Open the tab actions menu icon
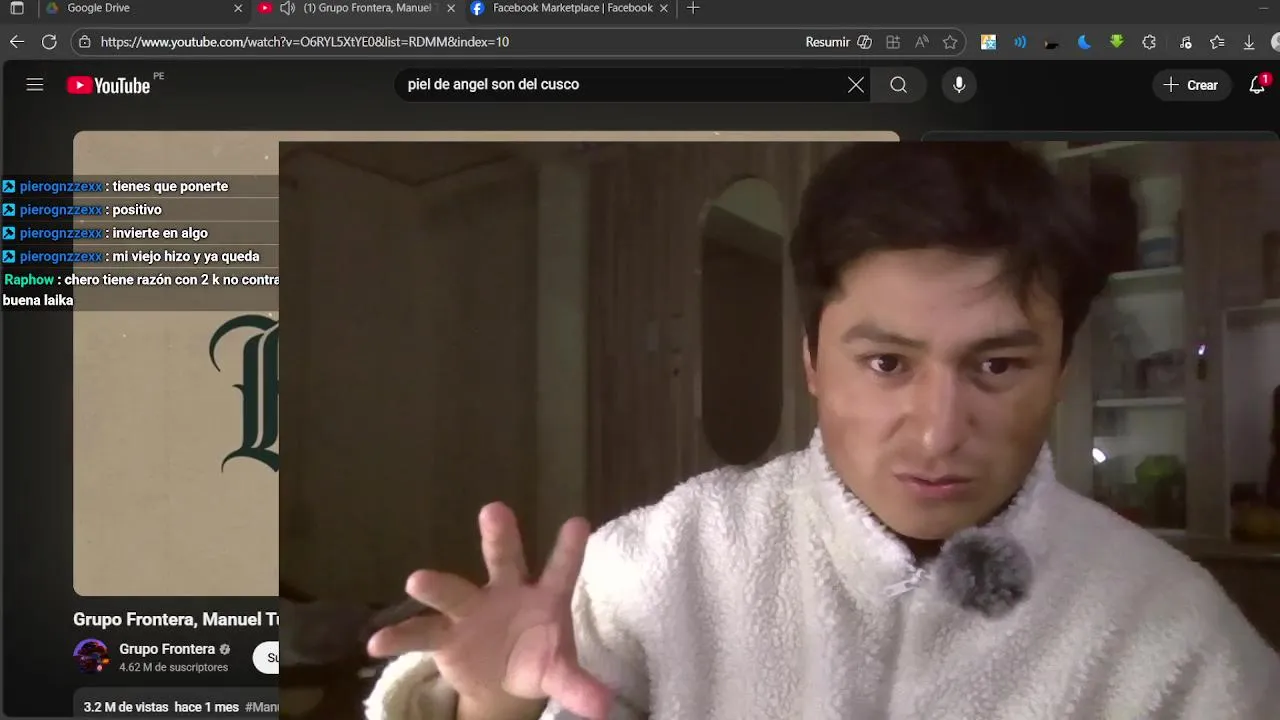The image size is (1280, 720). tap(17, 8)
